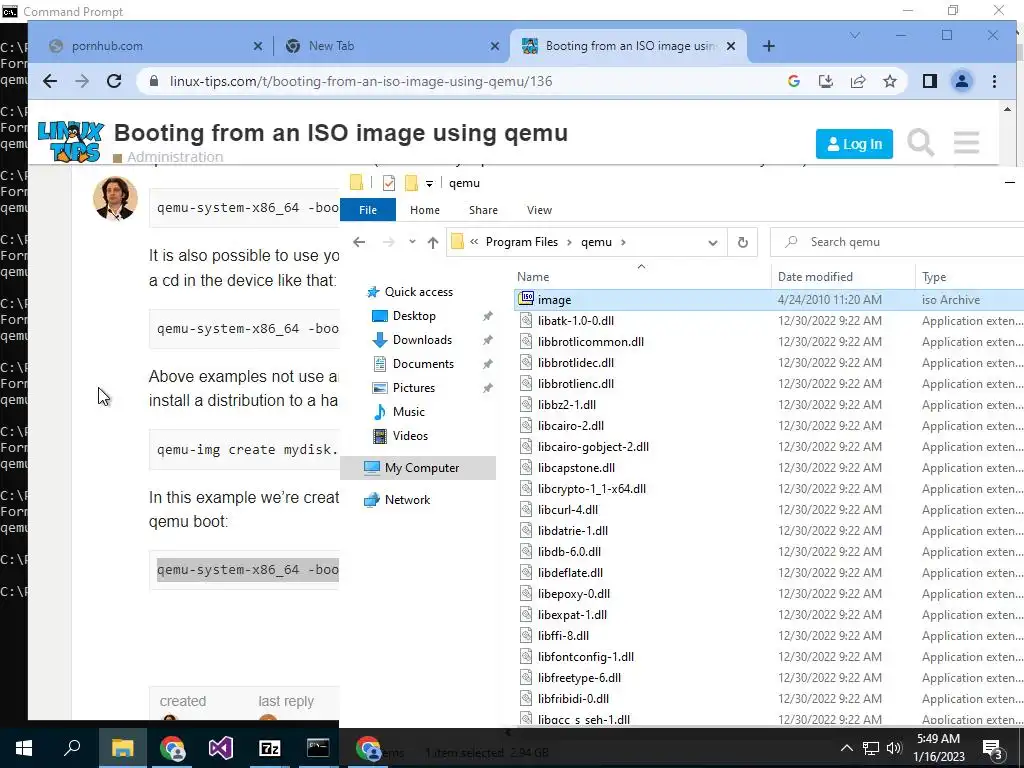
Task: Open the Share ribbon tab
Action: point(483,210)
